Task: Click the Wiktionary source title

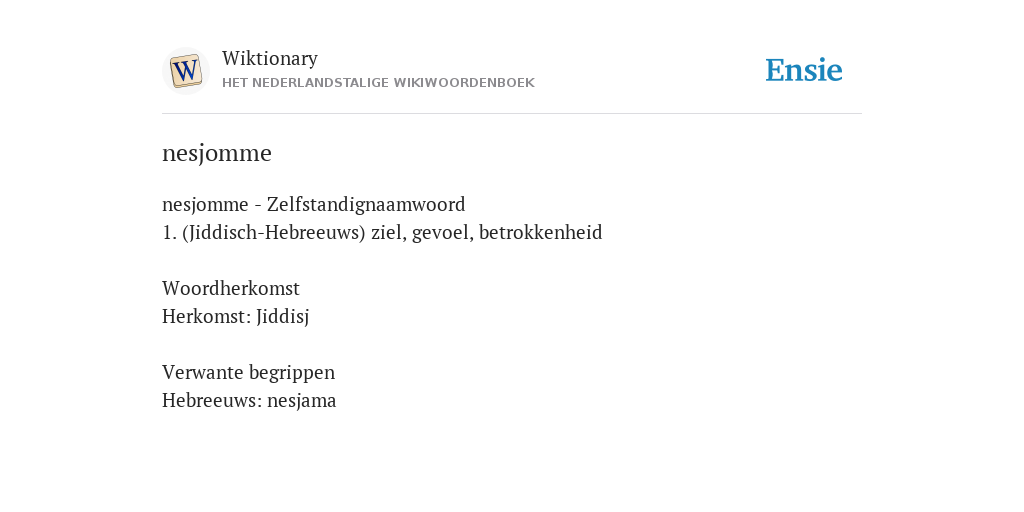Action: pyautogui.click(x=270, y=58)
